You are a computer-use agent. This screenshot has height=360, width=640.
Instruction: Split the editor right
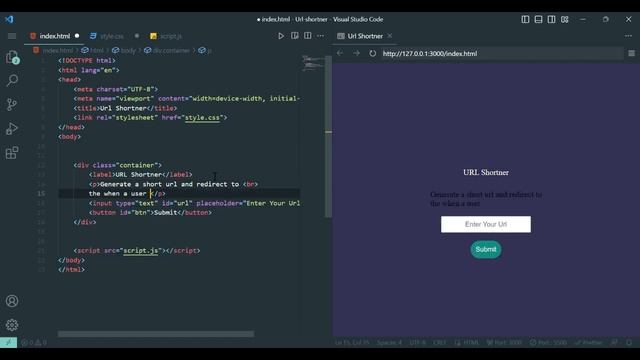307,36
